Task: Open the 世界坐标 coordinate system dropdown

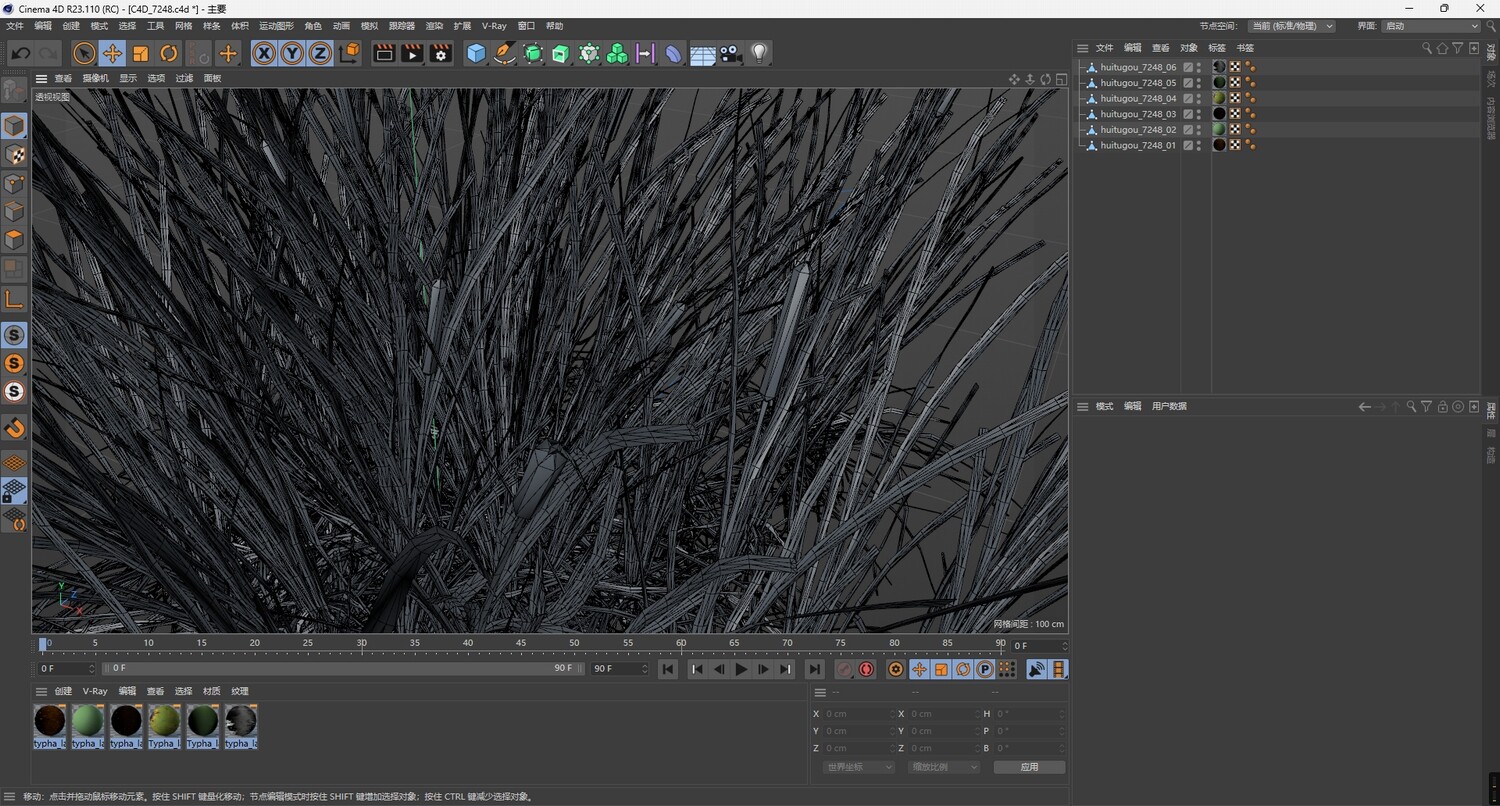Action: pos(858,767)
